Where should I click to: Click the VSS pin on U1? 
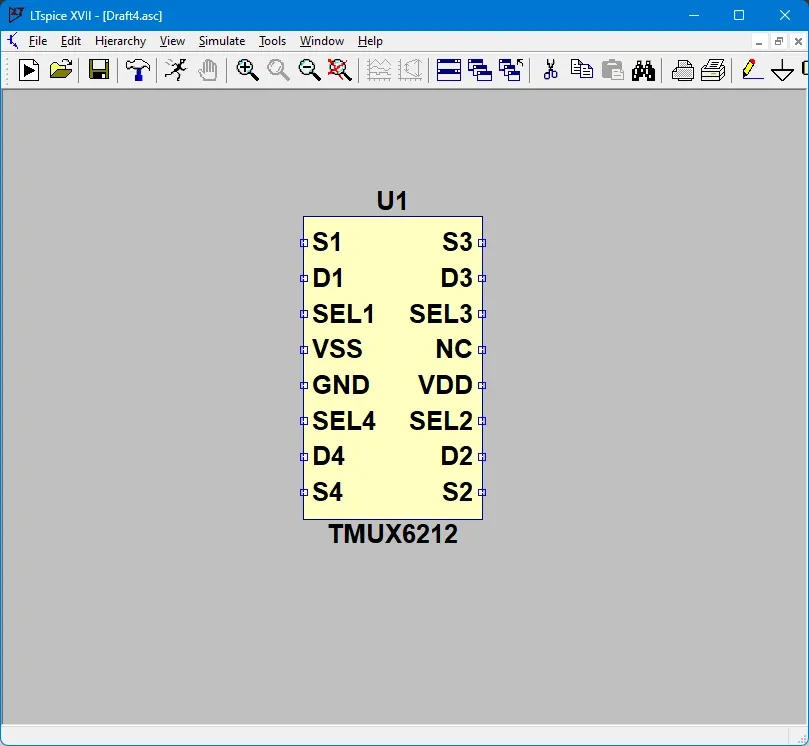(x=304, y=350)
